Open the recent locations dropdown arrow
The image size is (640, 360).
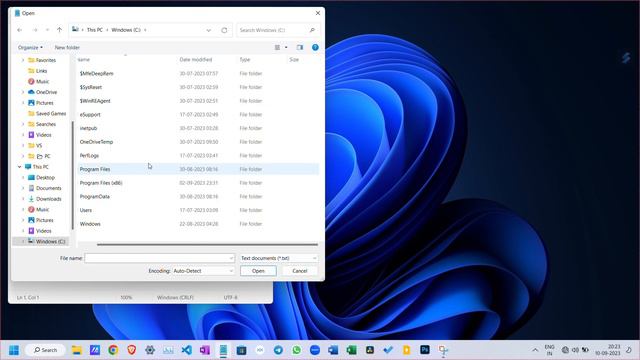(x=48, y=30)
